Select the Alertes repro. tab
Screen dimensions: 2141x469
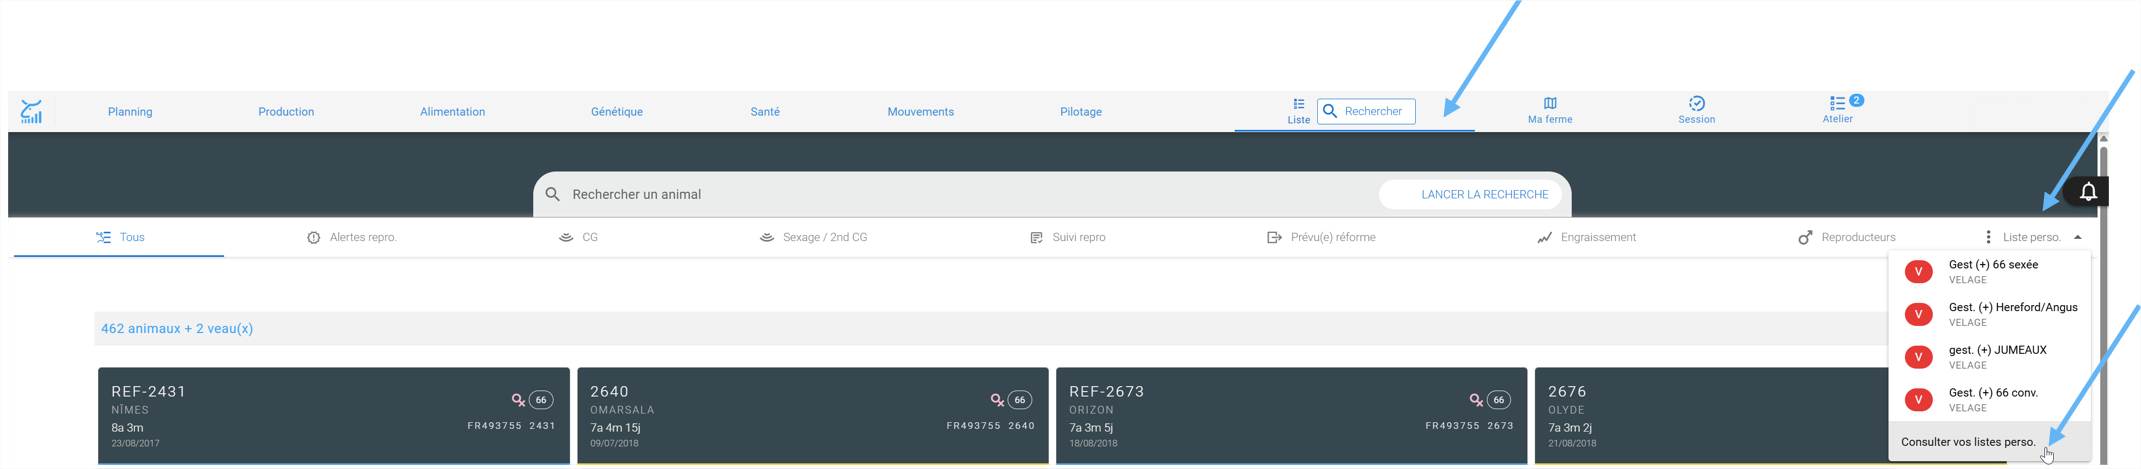coord(351,237)
